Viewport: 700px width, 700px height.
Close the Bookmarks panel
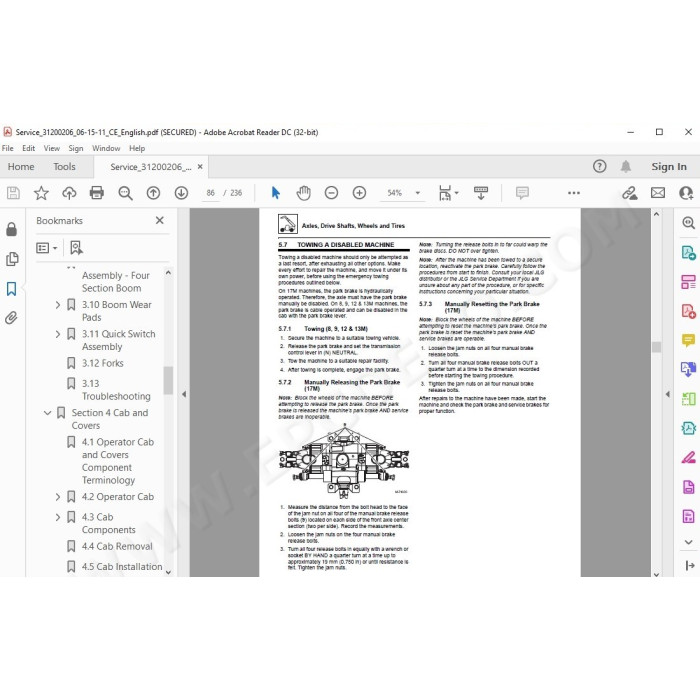[x=159, y=221]
